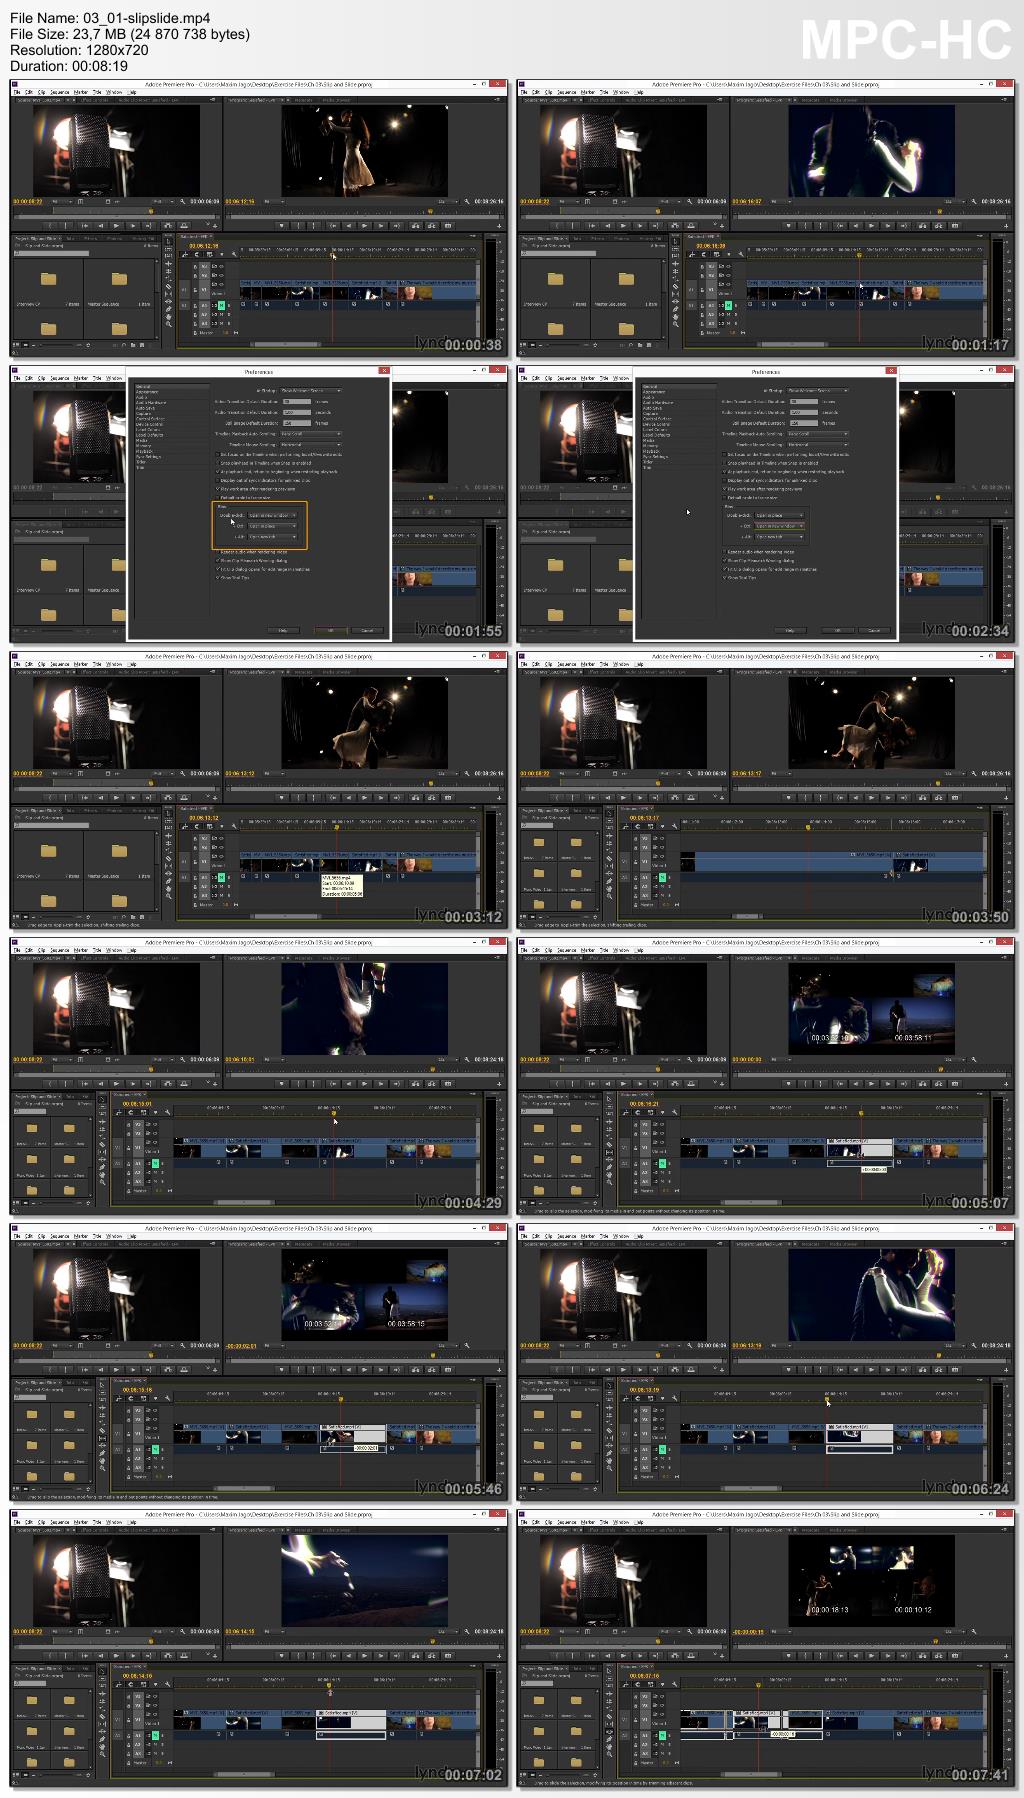Close the Preferences dialog in the 00:01:55 frame
Viewport: 1024px width, 1798px height.
pos(384,371)
